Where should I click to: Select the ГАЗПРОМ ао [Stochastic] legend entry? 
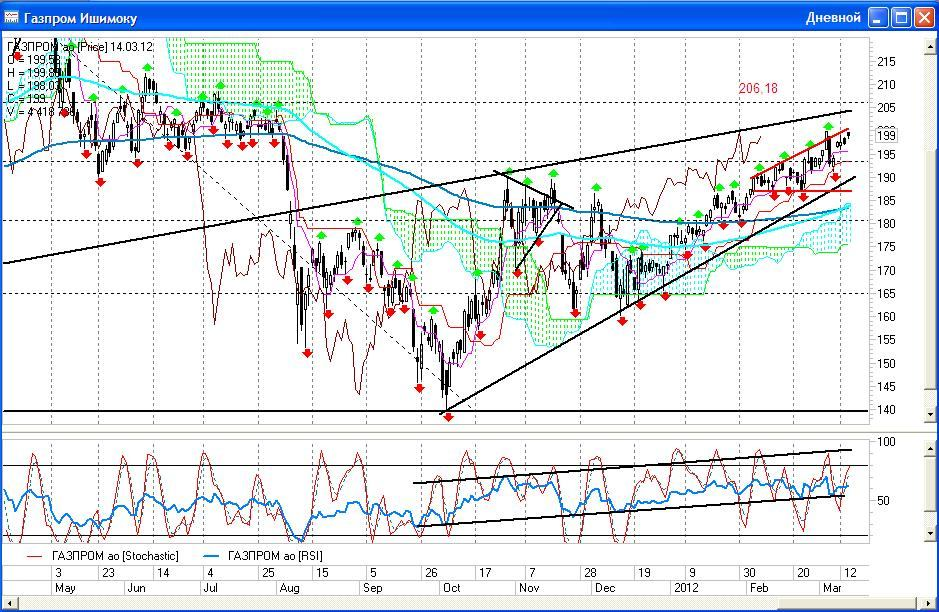pyautogui.click(x=103, y=556)
